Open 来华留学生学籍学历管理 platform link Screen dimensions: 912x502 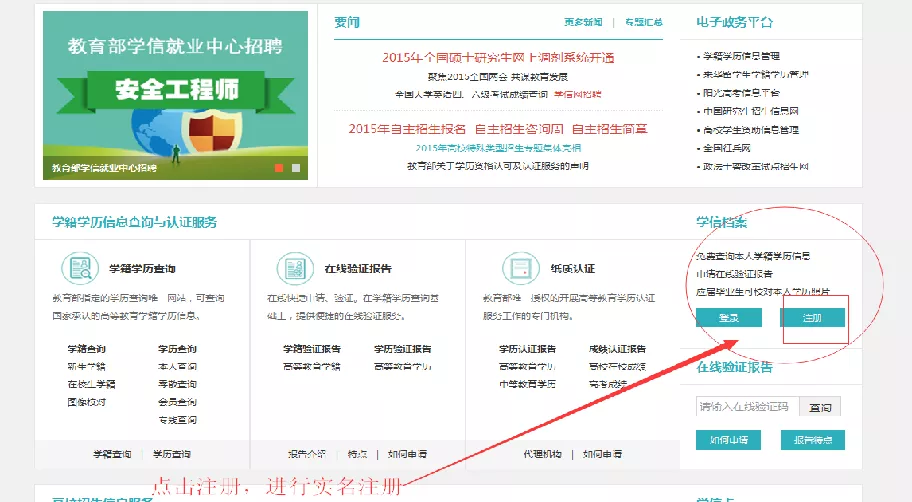(x=756, y=74)
